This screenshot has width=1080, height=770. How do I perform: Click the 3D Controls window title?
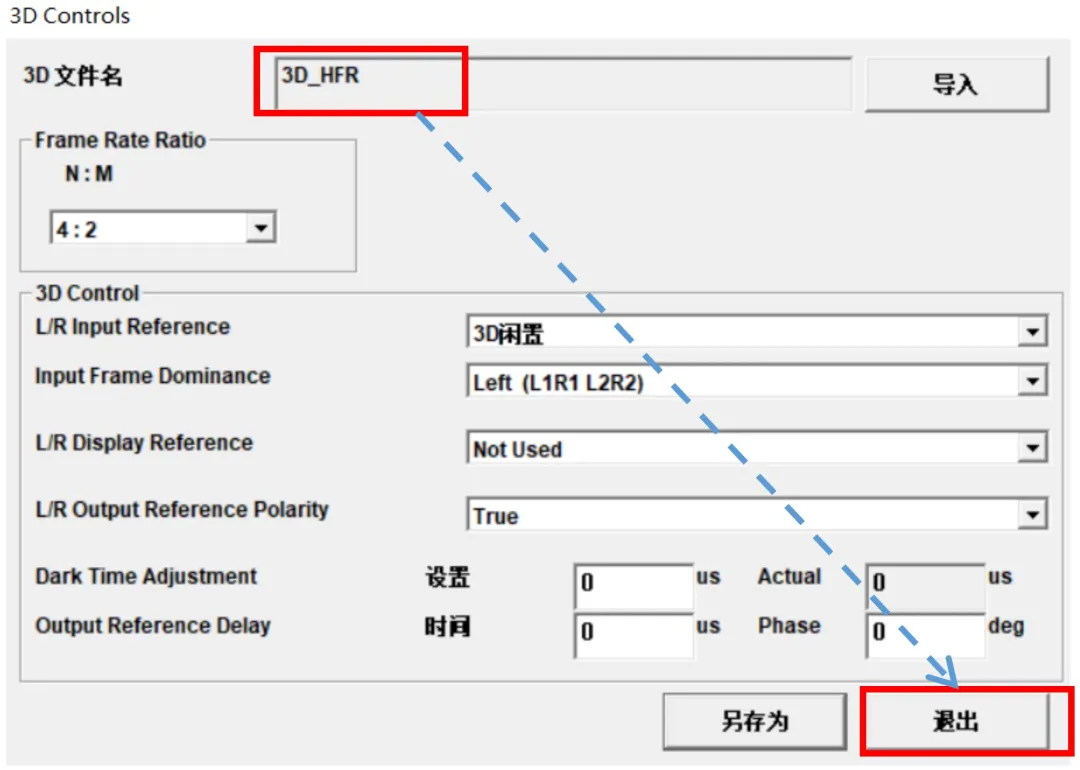click(70, 16)
